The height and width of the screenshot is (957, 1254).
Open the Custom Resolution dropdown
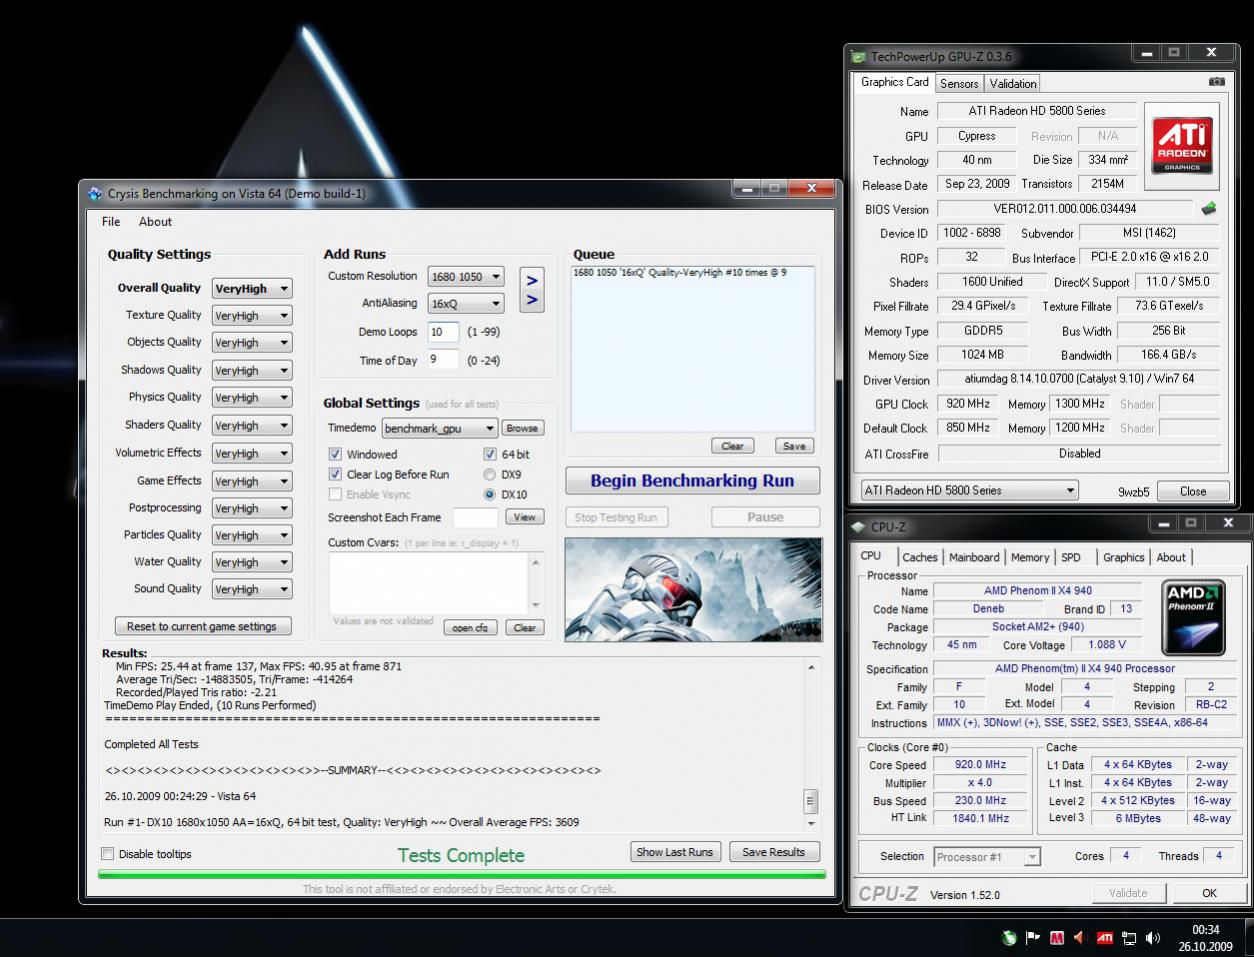466,277
